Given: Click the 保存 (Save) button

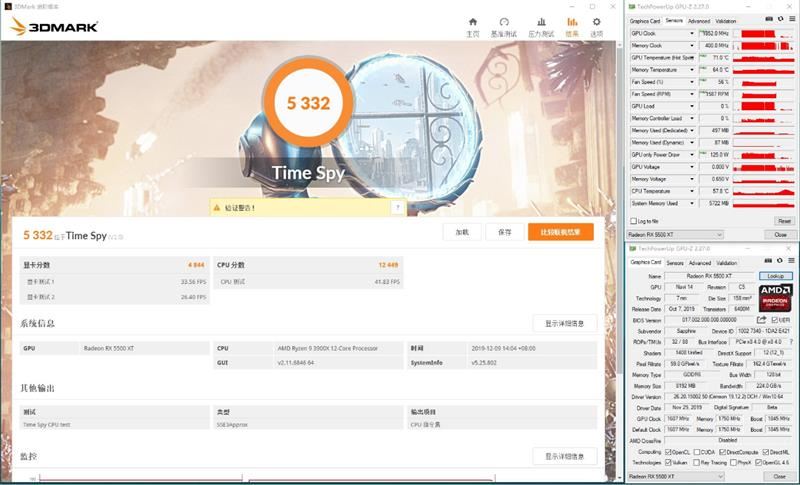Looking at the screenshot, I should tap(505, 232).
